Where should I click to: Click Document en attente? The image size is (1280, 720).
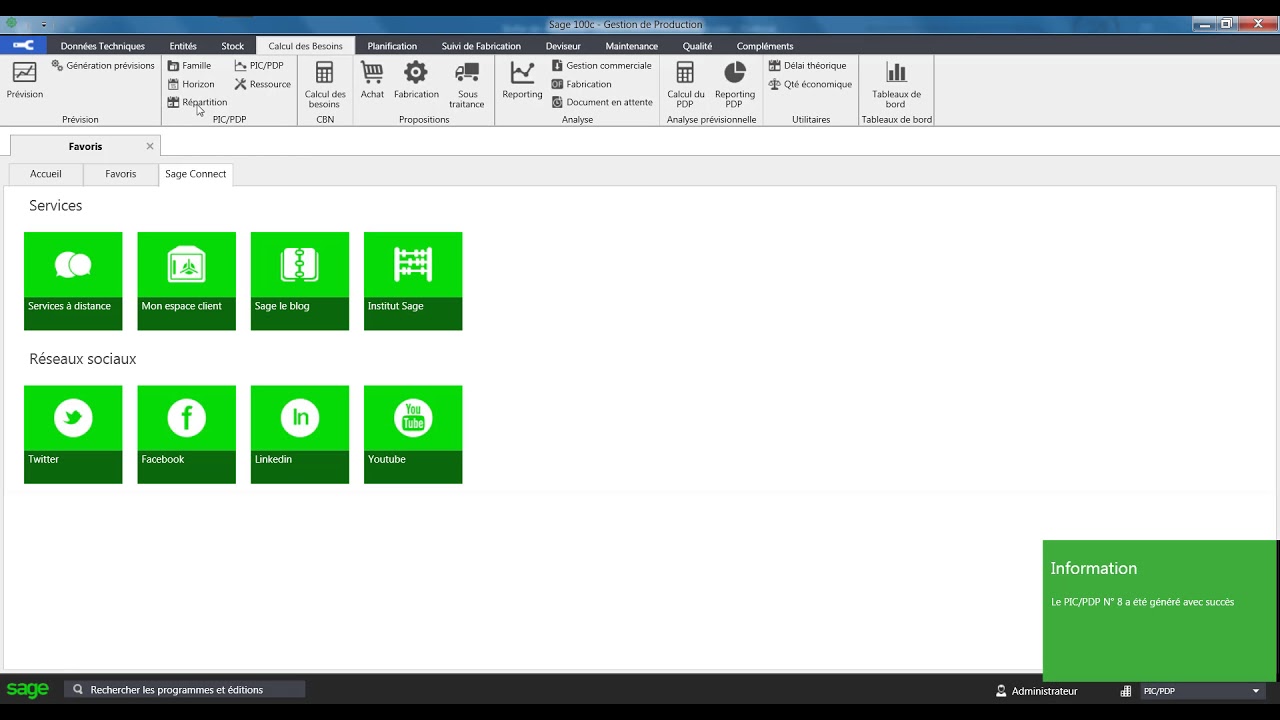(x=603, y=102)
